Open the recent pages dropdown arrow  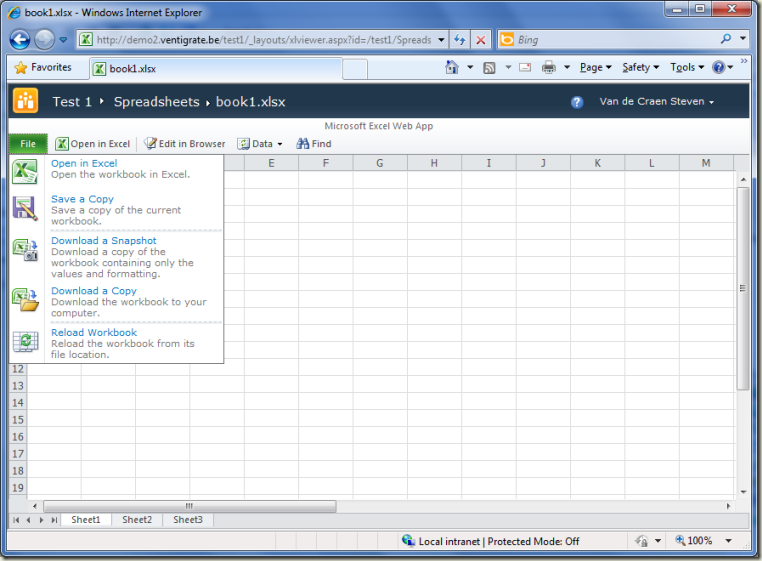[x=63, y=40]
